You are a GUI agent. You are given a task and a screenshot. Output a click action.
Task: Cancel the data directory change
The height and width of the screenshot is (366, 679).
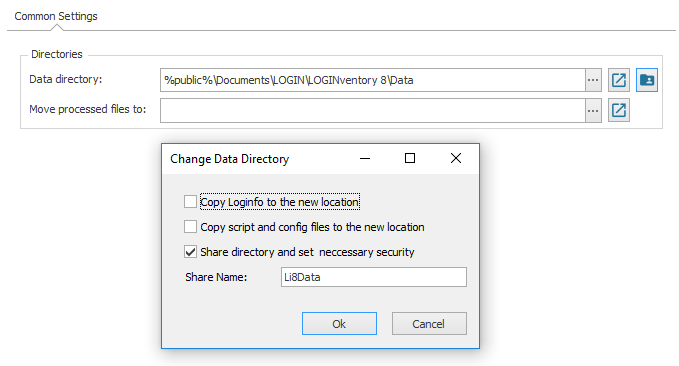click(429, 324)
